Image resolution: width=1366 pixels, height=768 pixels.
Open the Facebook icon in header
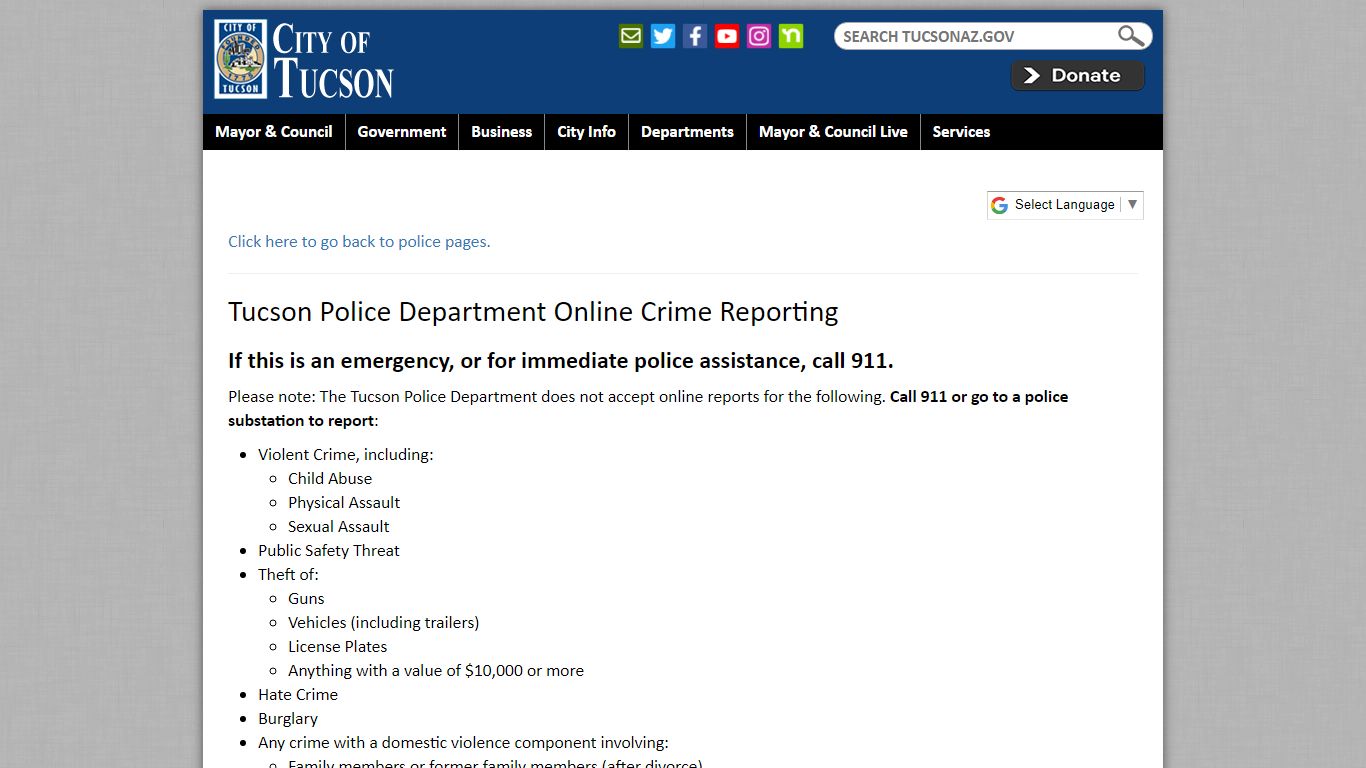[695, 36]
